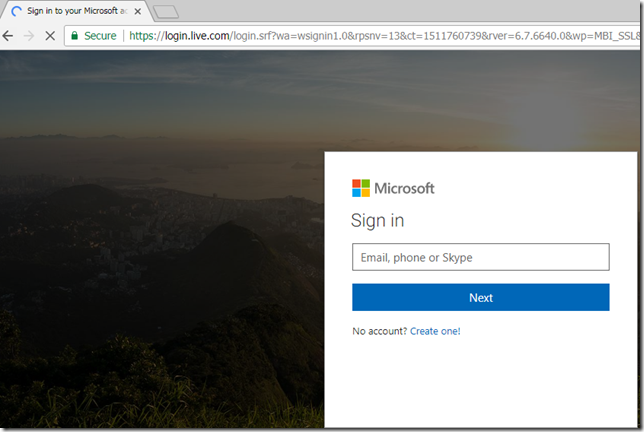Click the No account? text

click(380, 331)
